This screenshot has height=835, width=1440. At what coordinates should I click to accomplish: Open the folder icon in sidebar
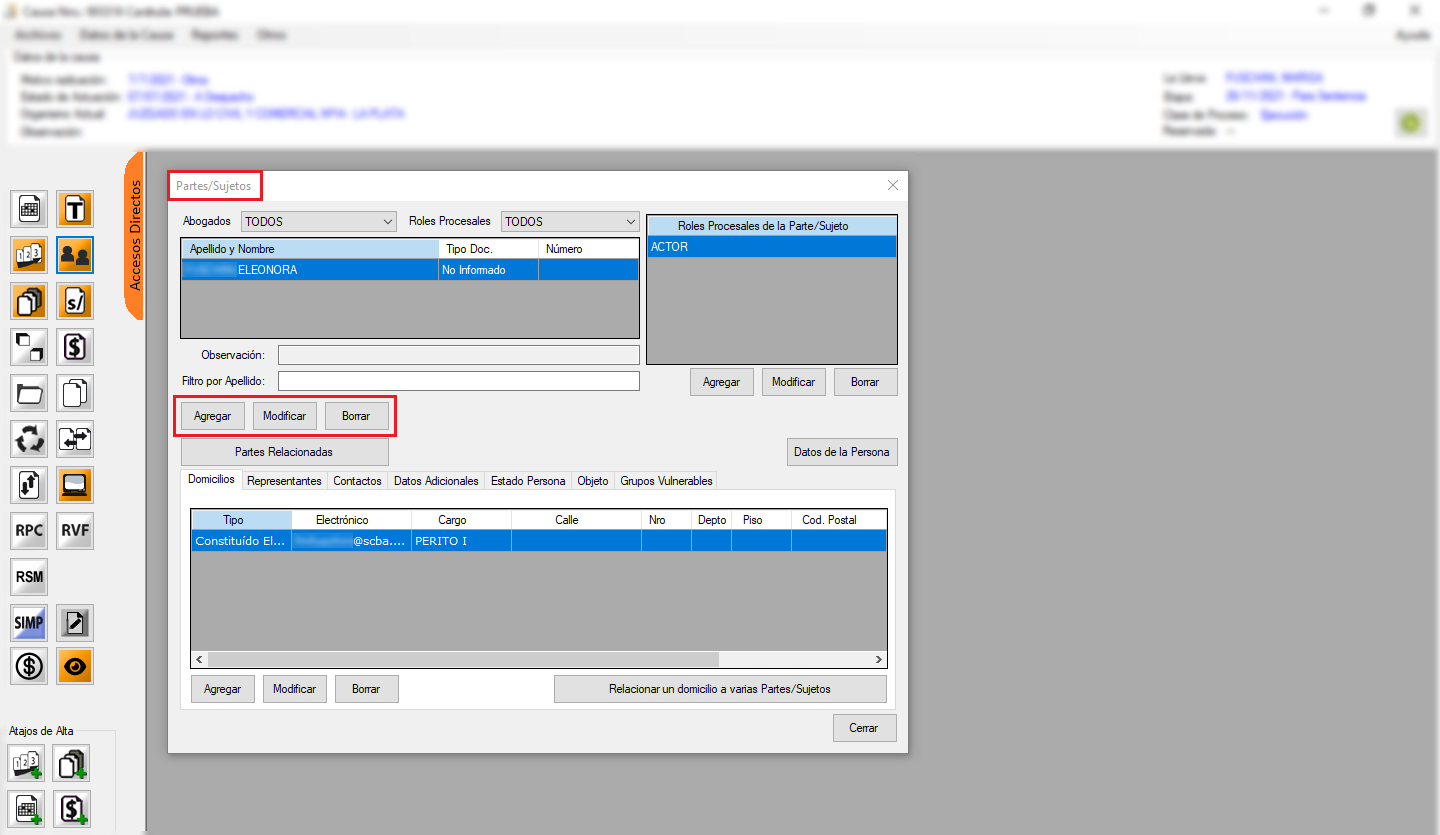coord(29,393)
